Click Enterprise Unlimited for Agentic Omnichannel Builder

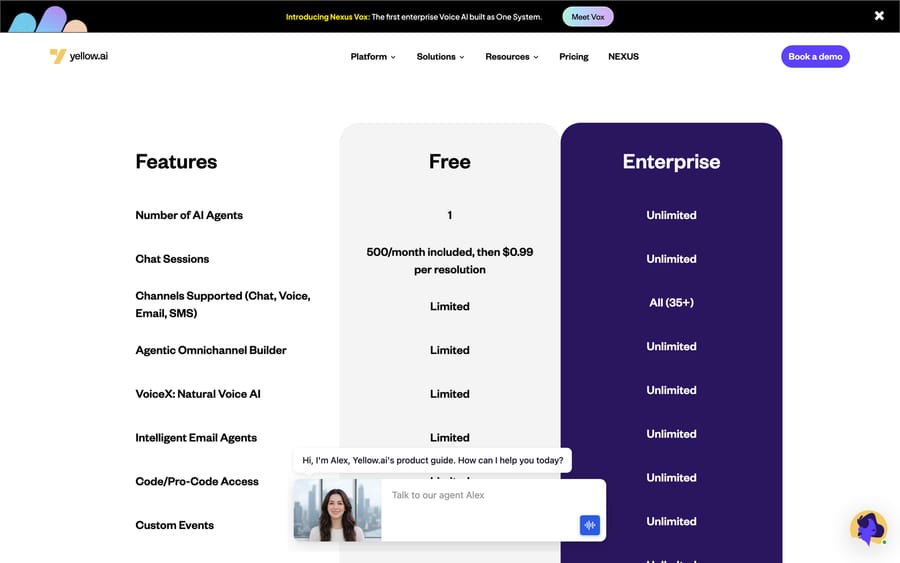coord(671,347)
